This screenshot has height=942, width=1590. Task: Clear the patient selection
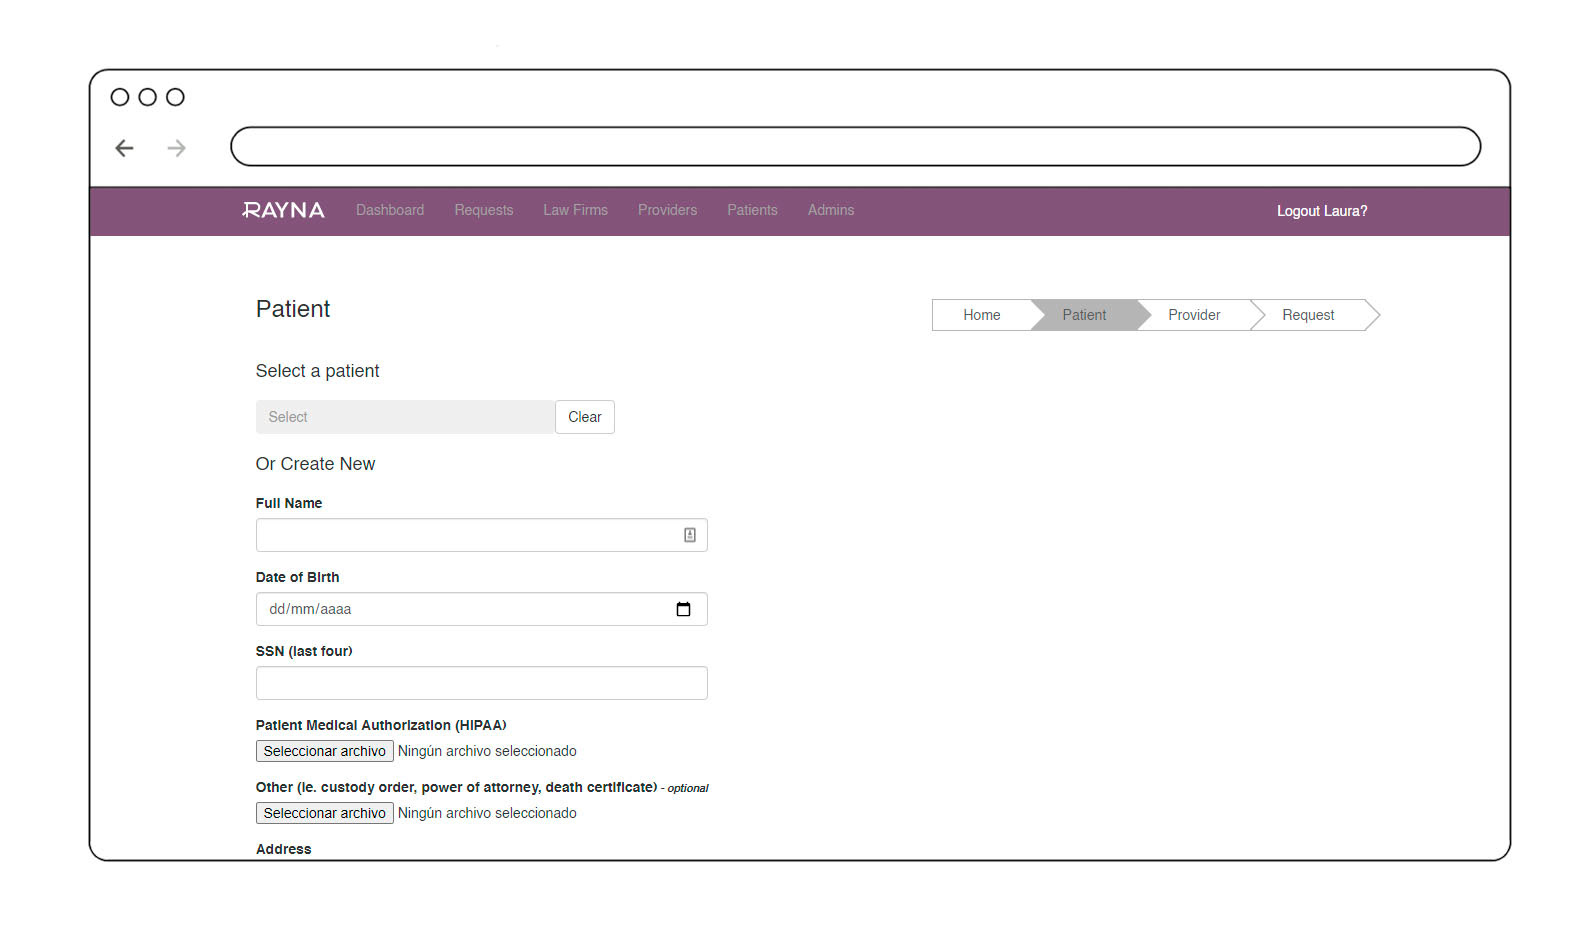click(585, 417)
